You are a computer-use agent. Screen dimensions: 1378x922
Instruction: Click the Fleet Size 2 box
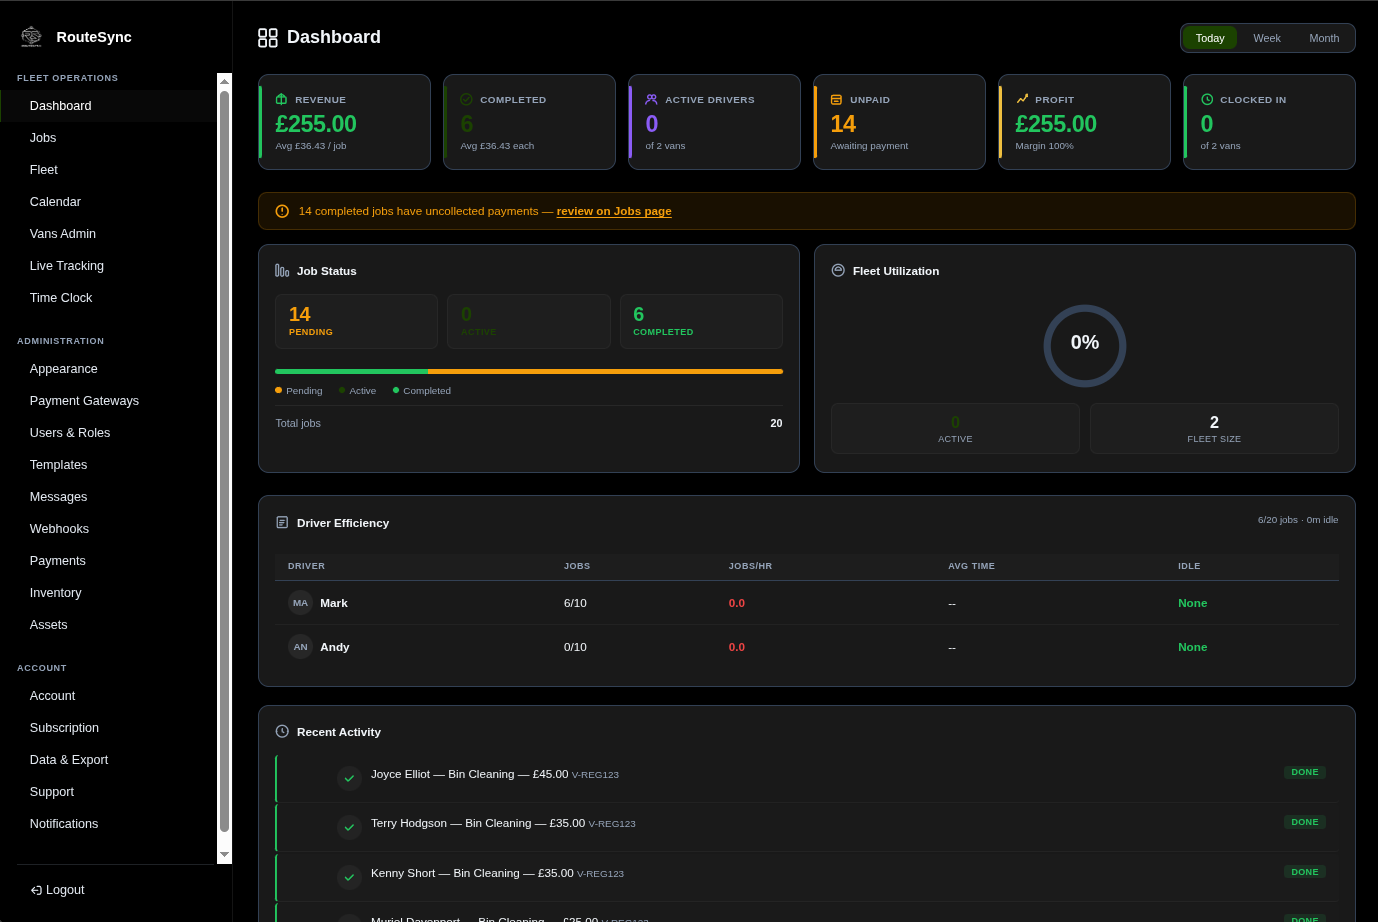click(x=1214, y=429)
